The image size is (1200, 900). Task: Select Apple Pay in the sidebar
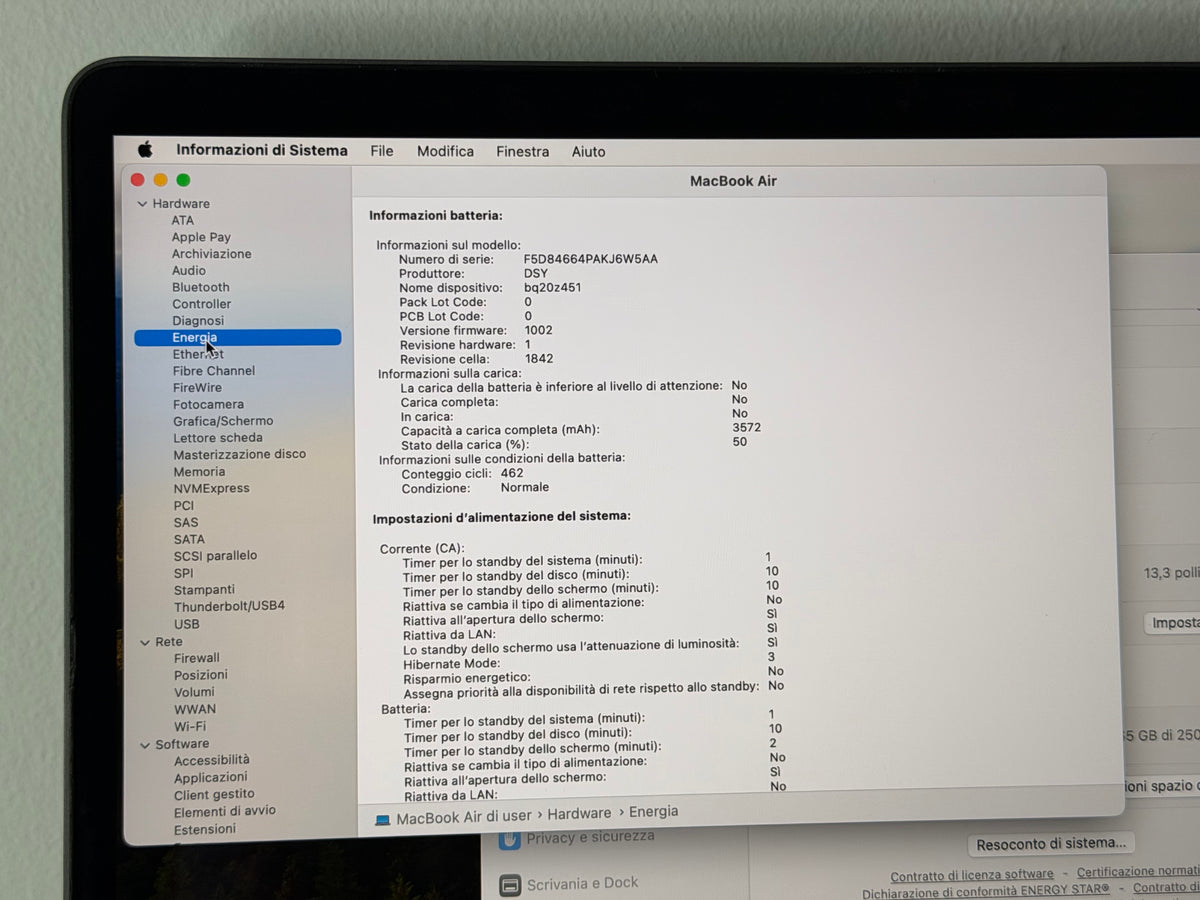click(201, 237)
